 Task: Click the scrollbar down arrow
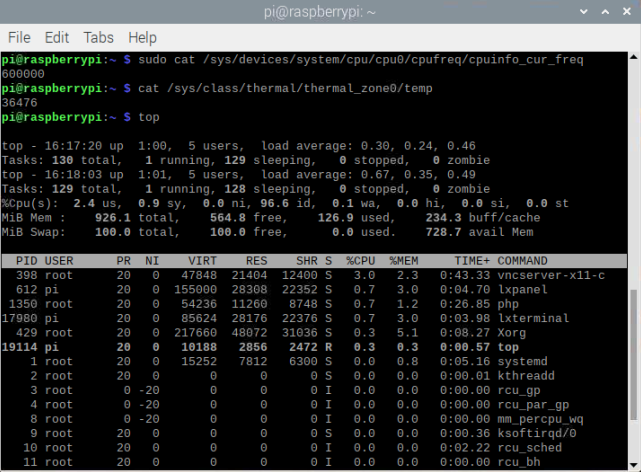[x=634, y=465]
